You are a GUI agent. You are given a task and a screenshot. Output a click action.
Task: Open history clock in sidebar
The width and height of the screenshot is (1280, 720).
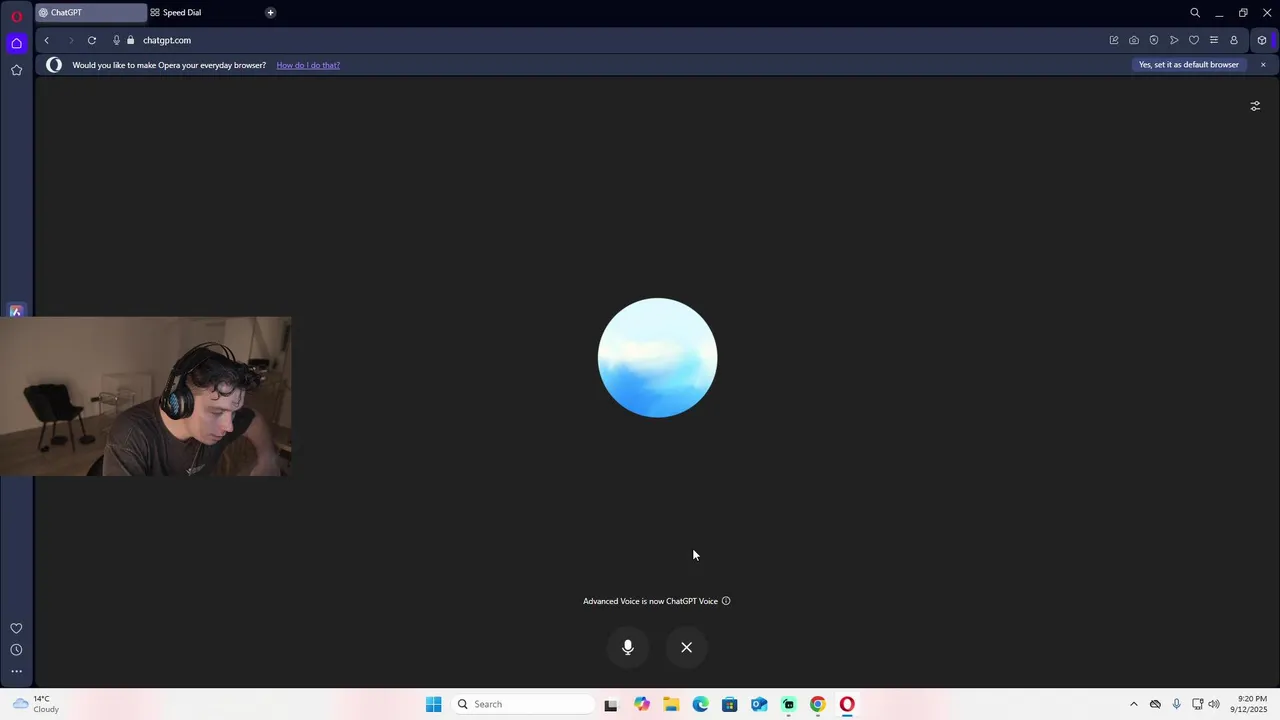point(16,650)
